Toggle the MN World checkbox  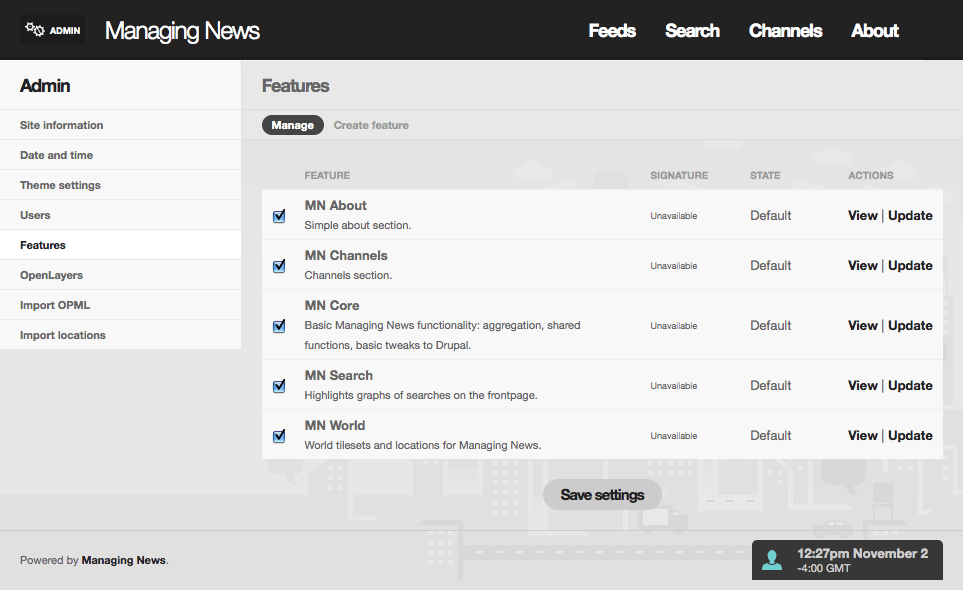tap(279, 436)
